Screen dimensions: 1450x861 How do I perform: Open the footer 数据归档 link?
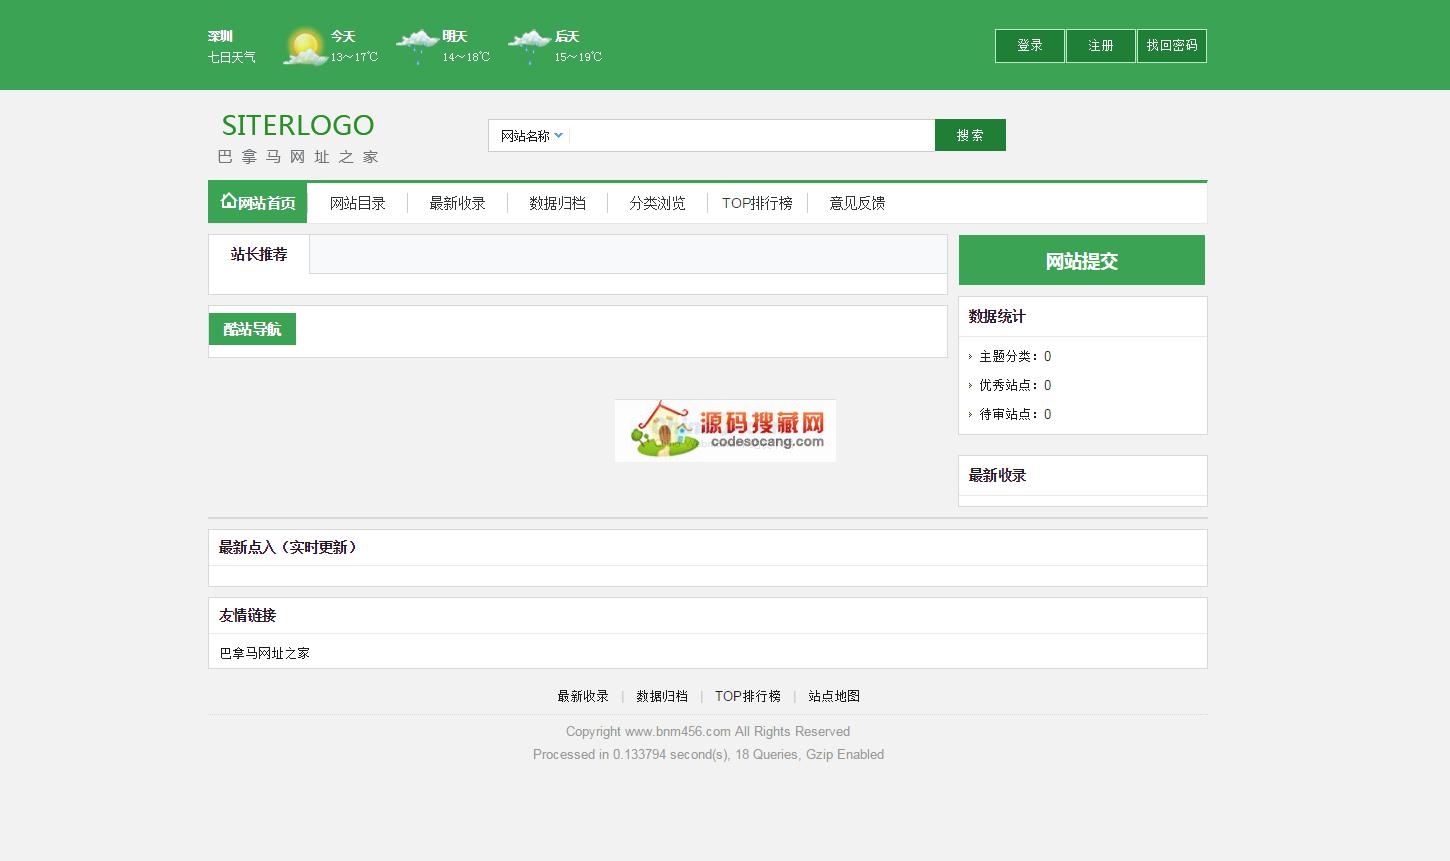pos(662,696)
